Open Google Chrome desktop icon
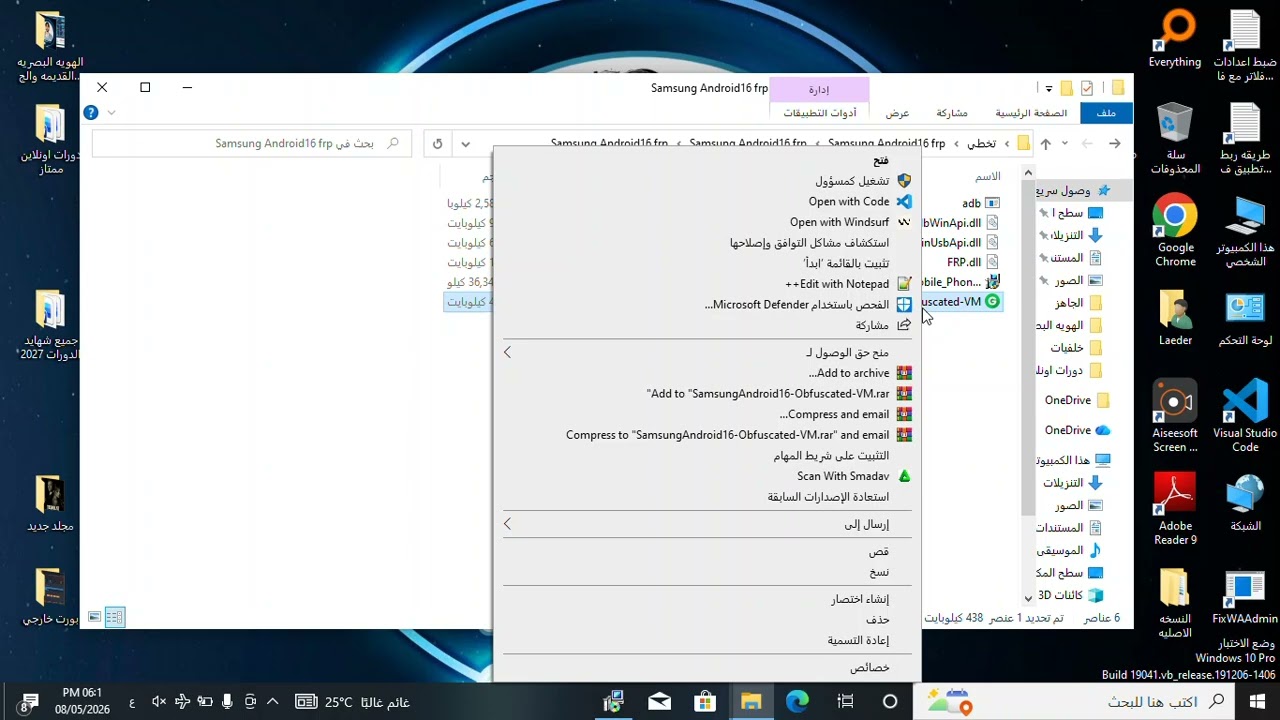Screen dimensions: 1280x720 click(1175, 232)
